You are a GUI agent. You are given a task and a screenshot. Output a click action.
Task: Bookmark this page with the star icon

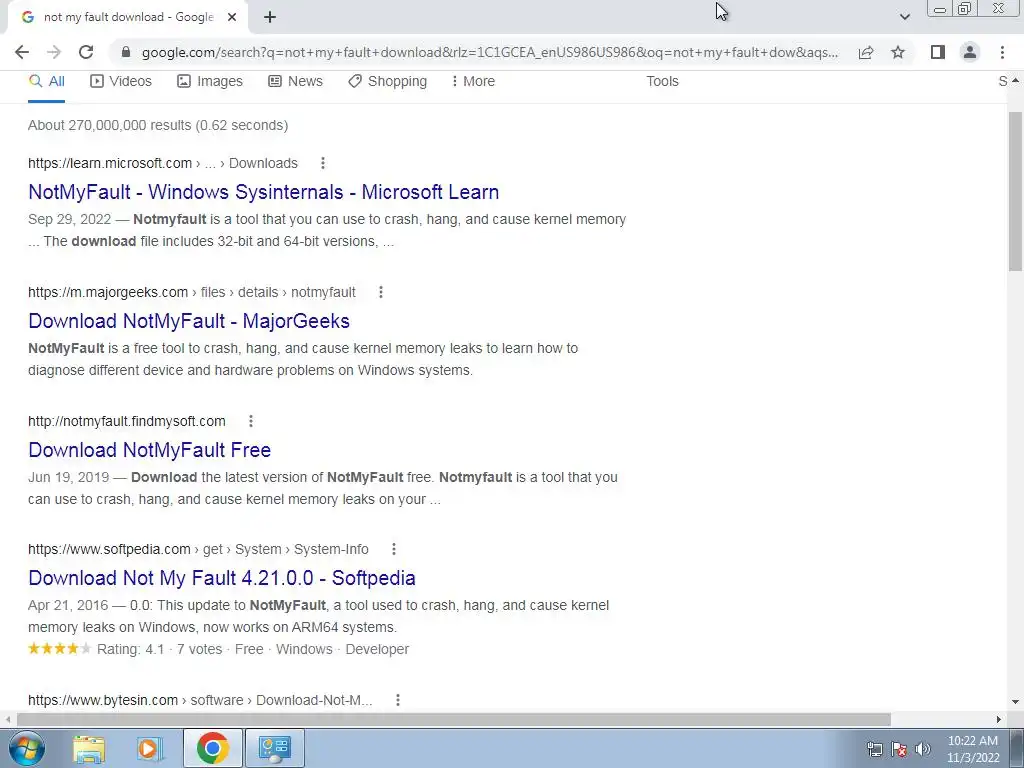click(x=898, y=52)
